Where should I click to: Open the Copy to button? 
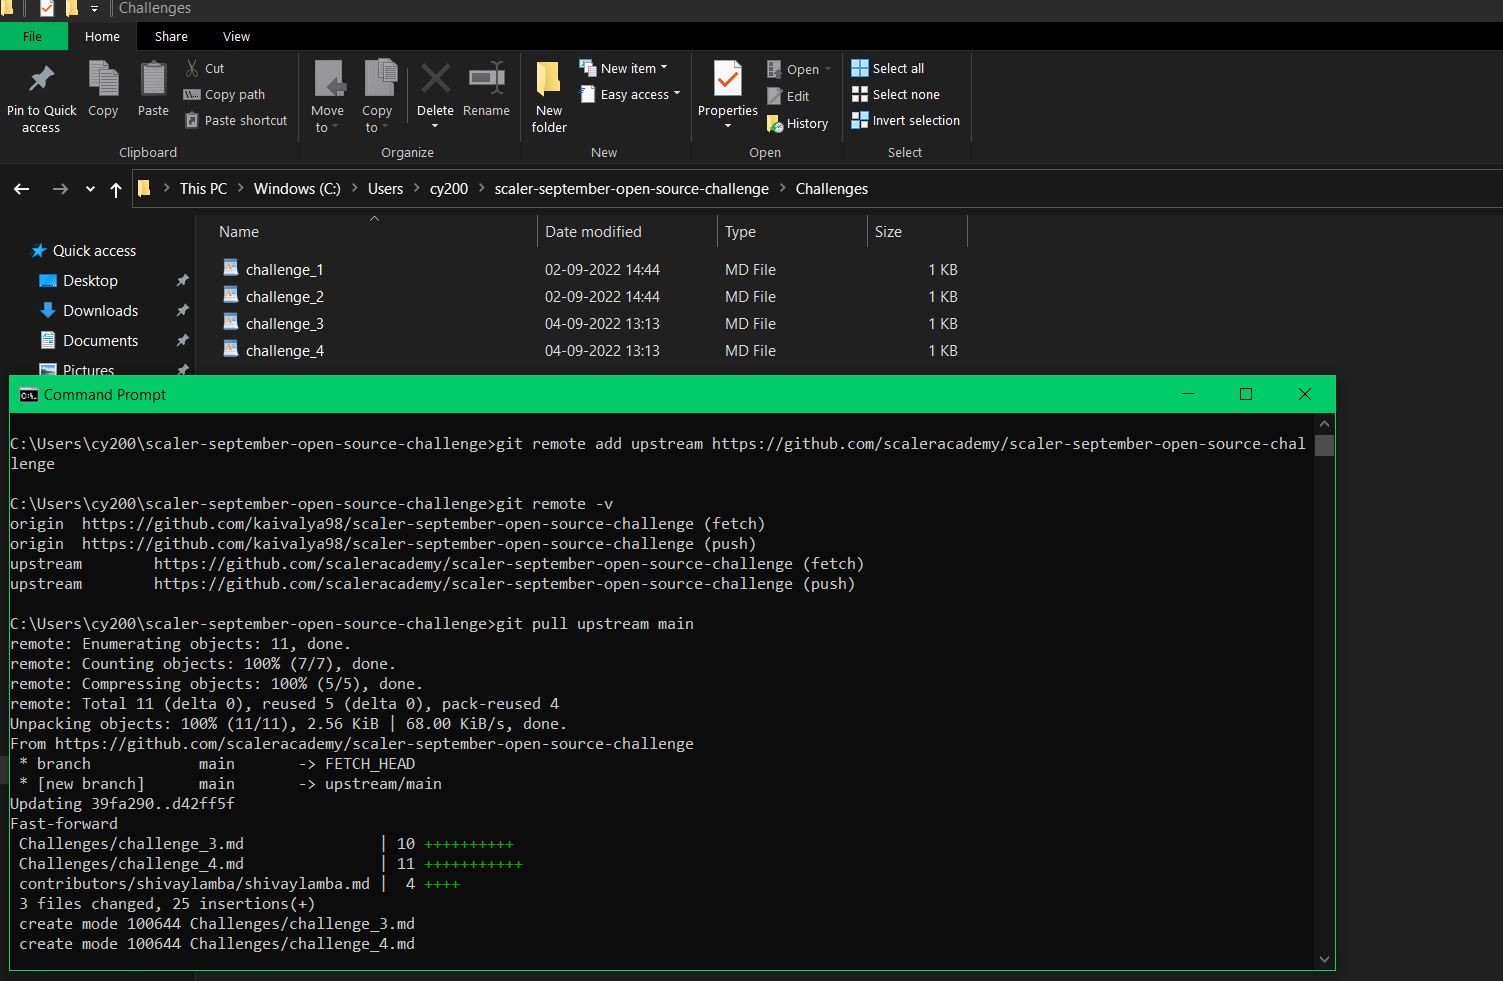pyautogui.click(x=377, y=97)
